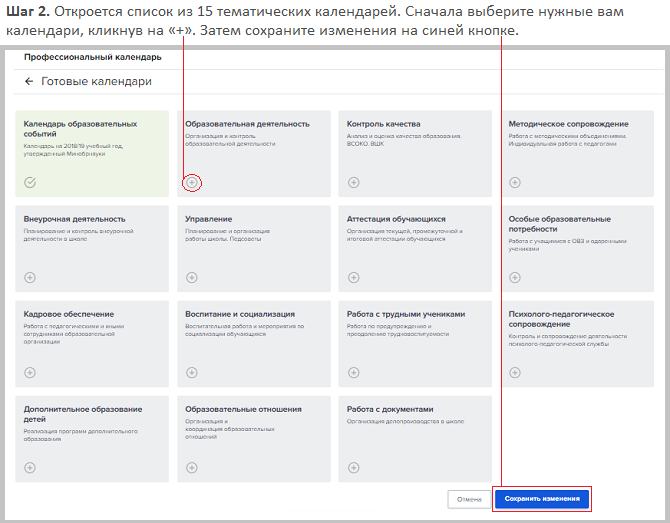Click the Готовые календари heading
The height and width of the screenshot is (523, 670).
[96, 81]
